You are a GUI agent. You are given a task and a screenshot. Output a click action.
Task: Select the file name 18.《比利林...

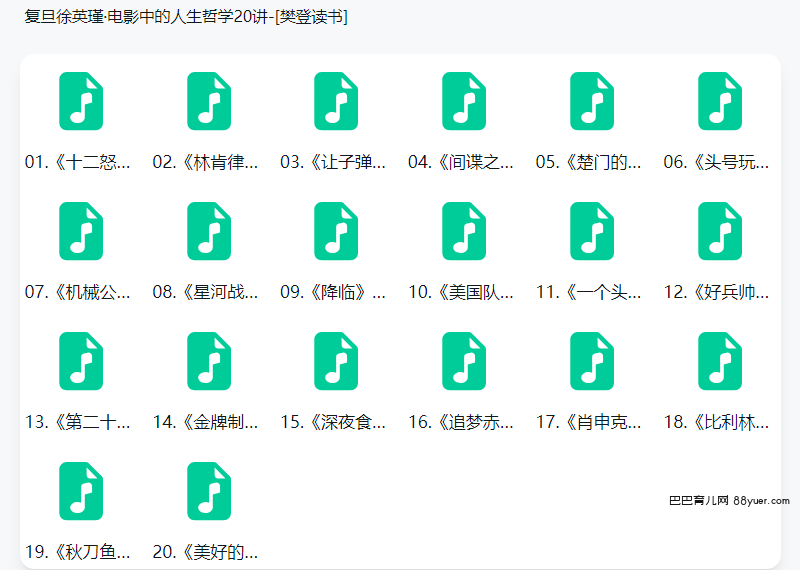(x=716, y=423)
